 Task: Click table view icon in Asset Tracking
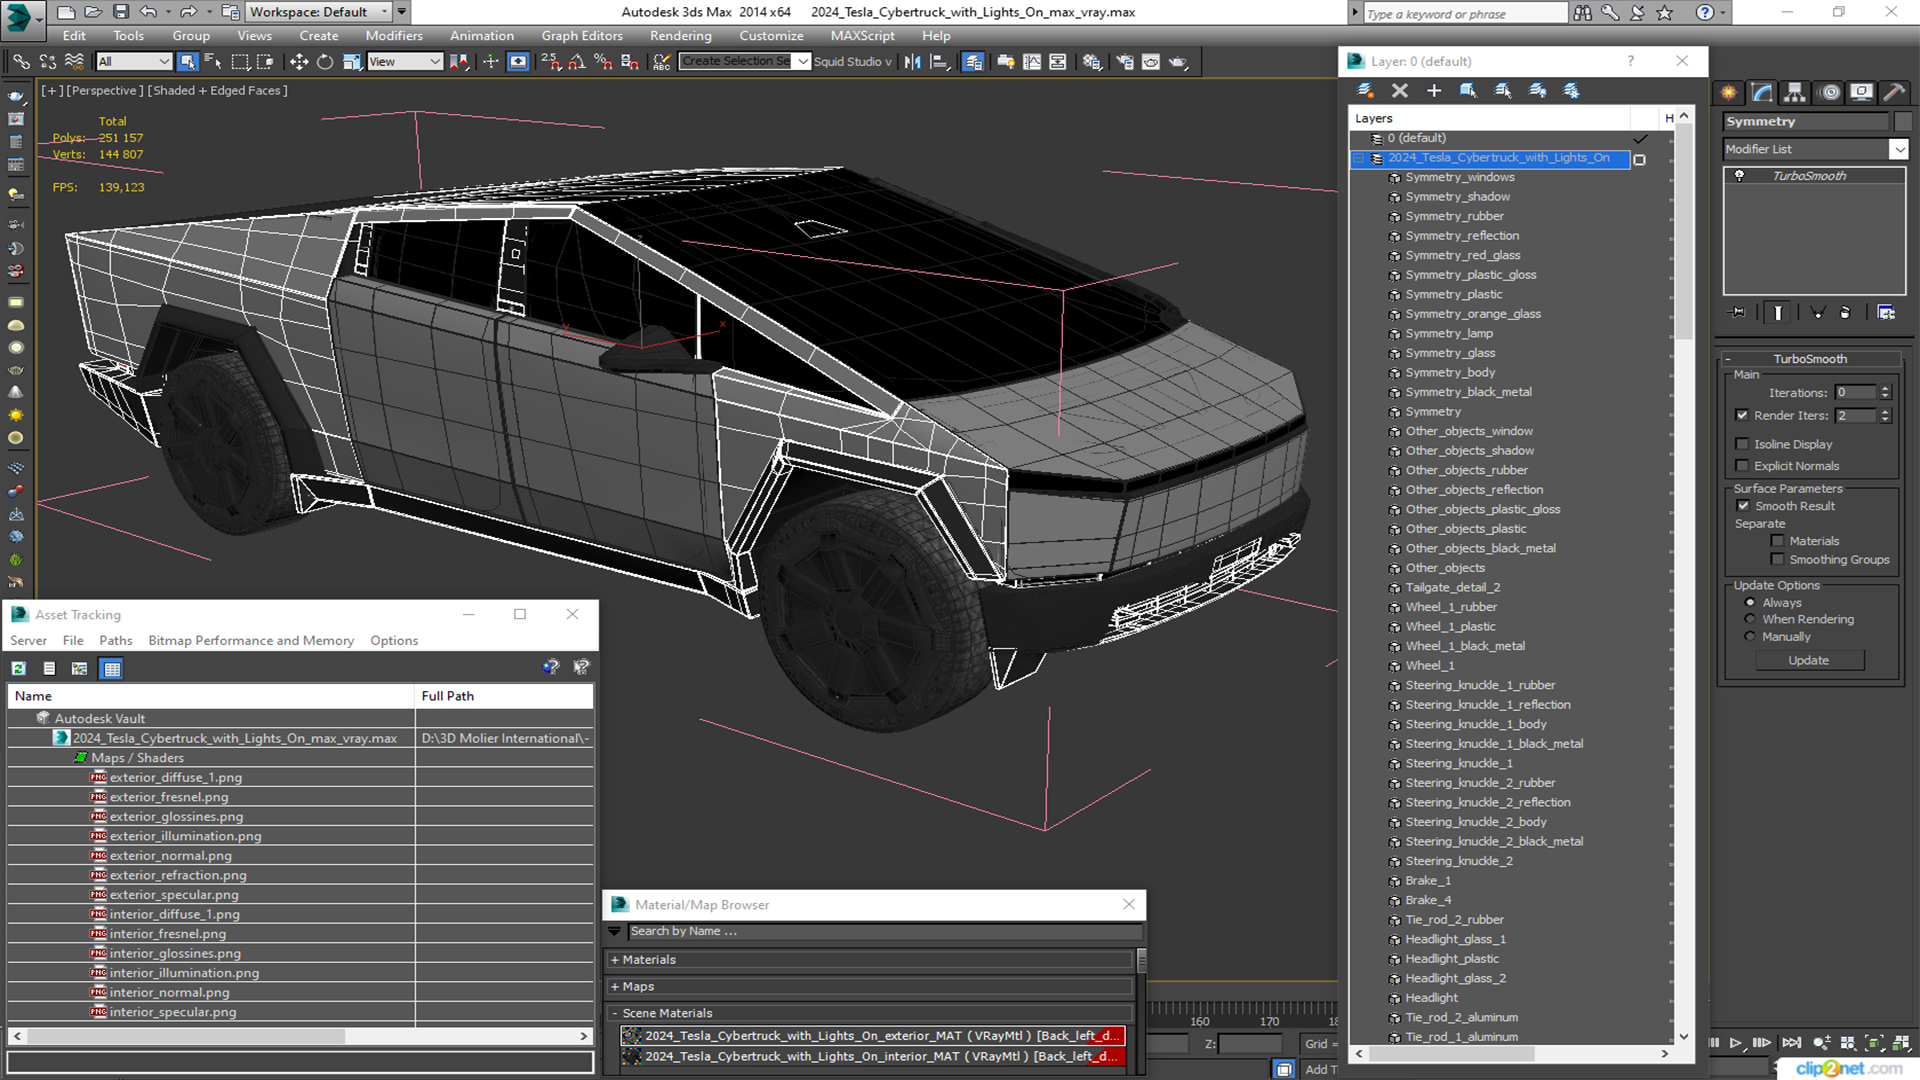click(112, 669)
